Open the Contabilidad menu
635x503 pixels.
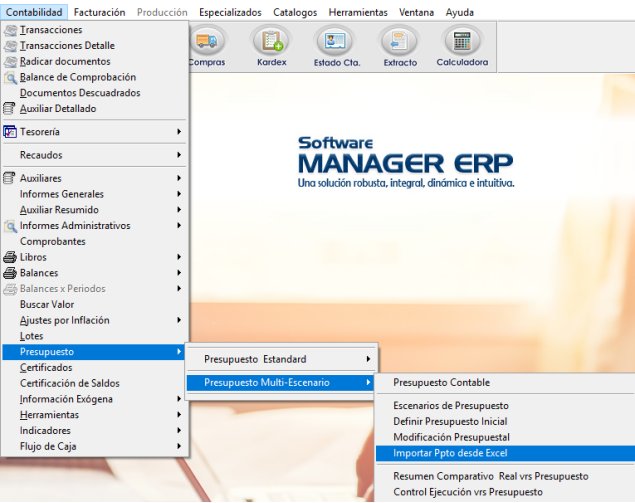[x=34, y=13]
